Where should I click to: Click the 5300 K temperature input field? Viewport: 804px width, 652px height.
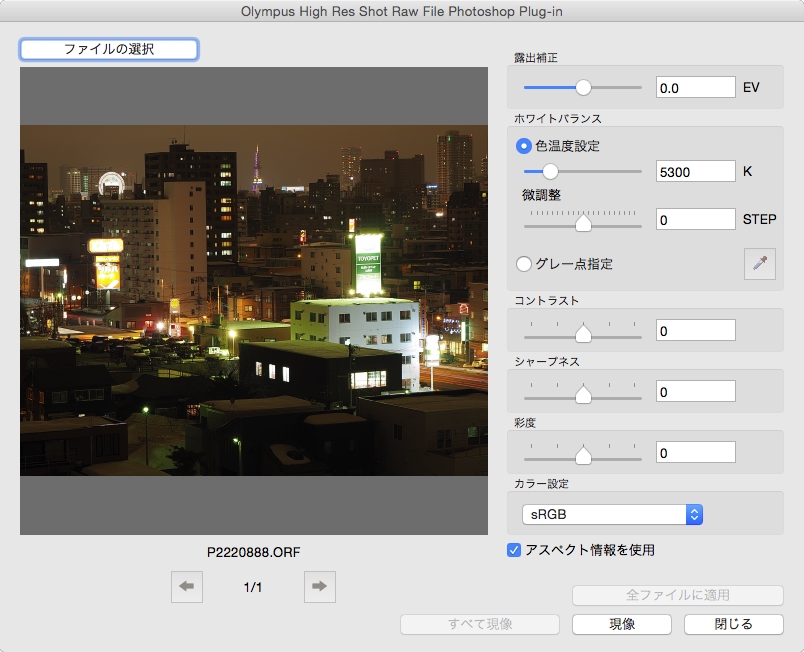(x=695, y=171)
